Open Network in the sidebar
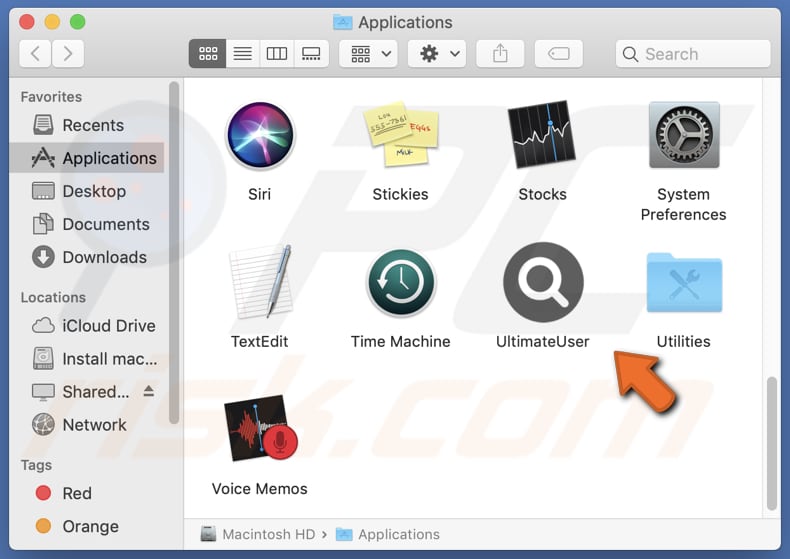Image resolution: width=790 pixels, height=559 pixels. click(88, 425)
